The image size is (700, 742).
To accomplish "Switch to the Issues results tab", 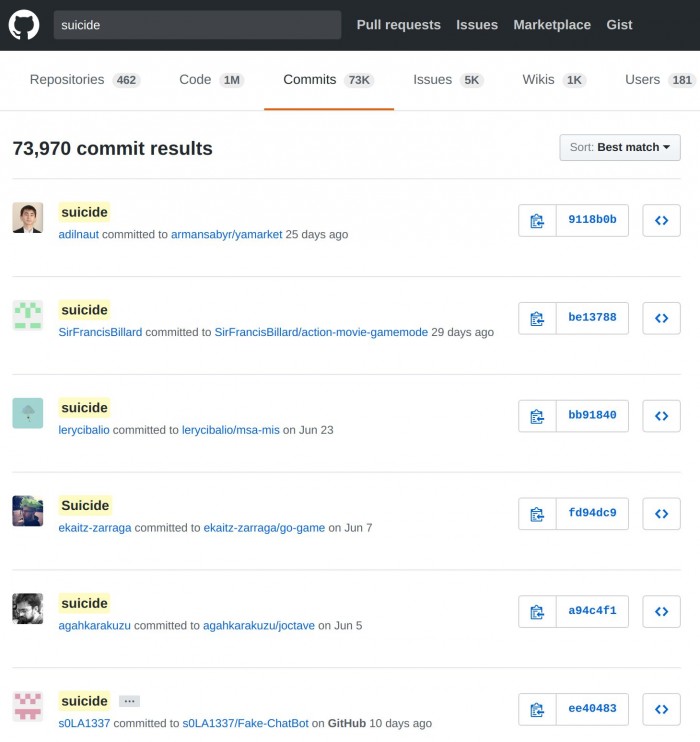I will click(x=448, y=80).
